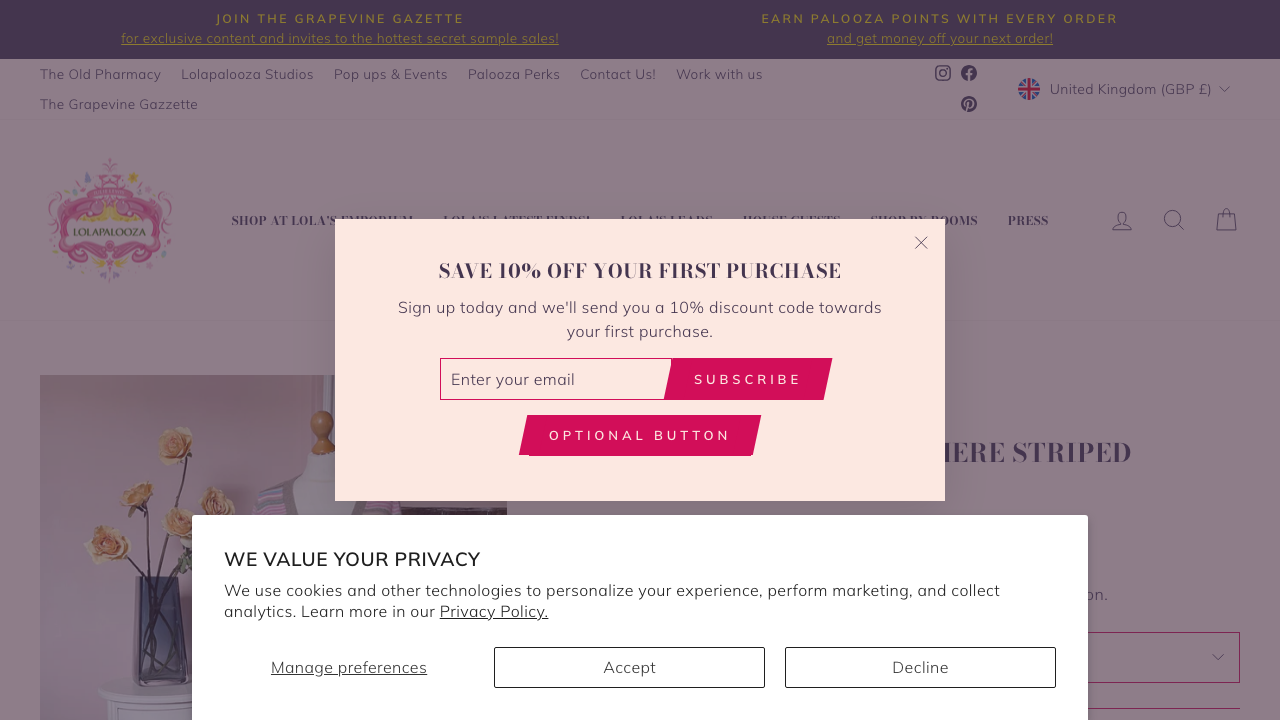Image resolution: width=1280 pixels, height=720 pixels.
Task: Open the Cart bag icon
Action: coord(1224,219)
